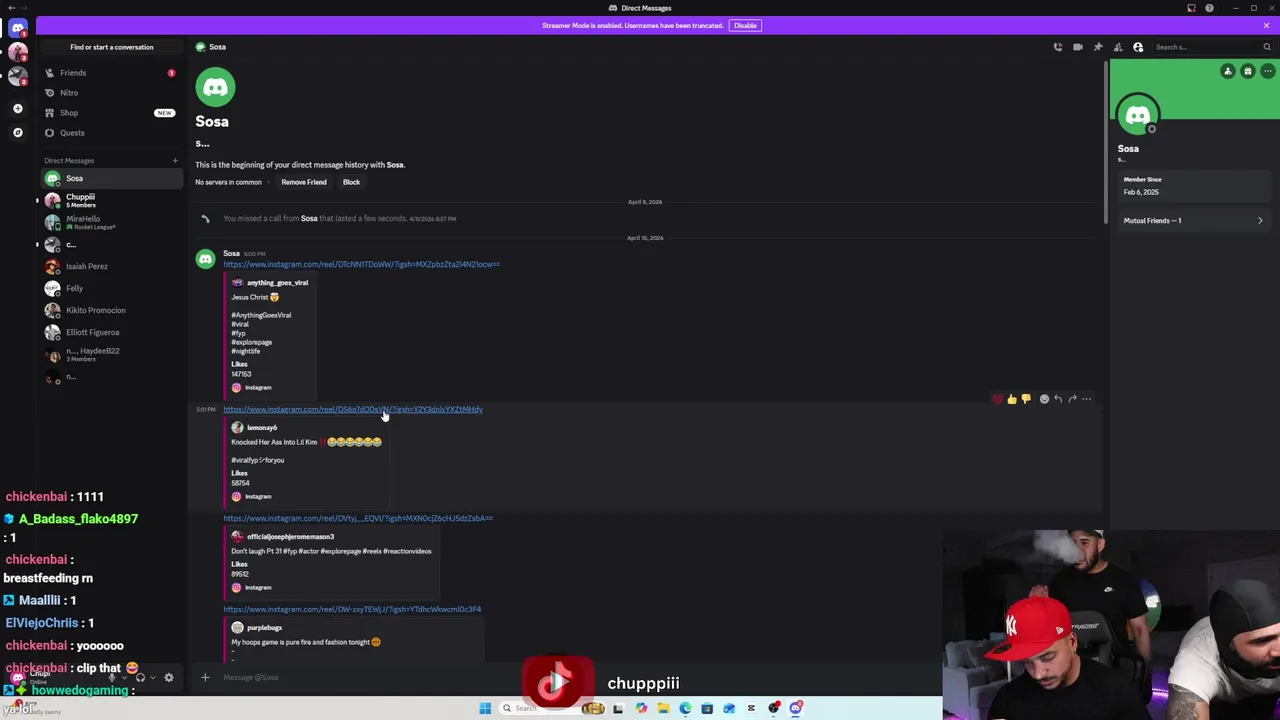Select the Sosa direct message
The image size is (1280, 720).
(x=111, y=178)
